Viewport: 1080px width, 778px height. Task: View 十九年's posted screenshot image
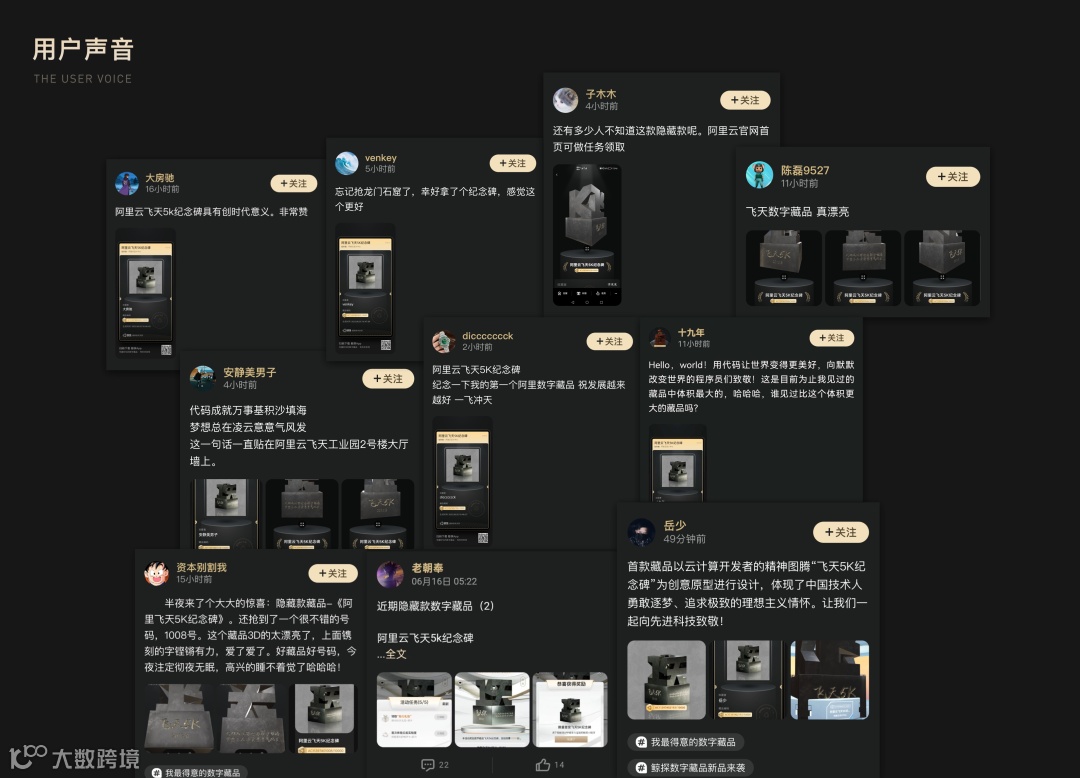pos(678,463)
